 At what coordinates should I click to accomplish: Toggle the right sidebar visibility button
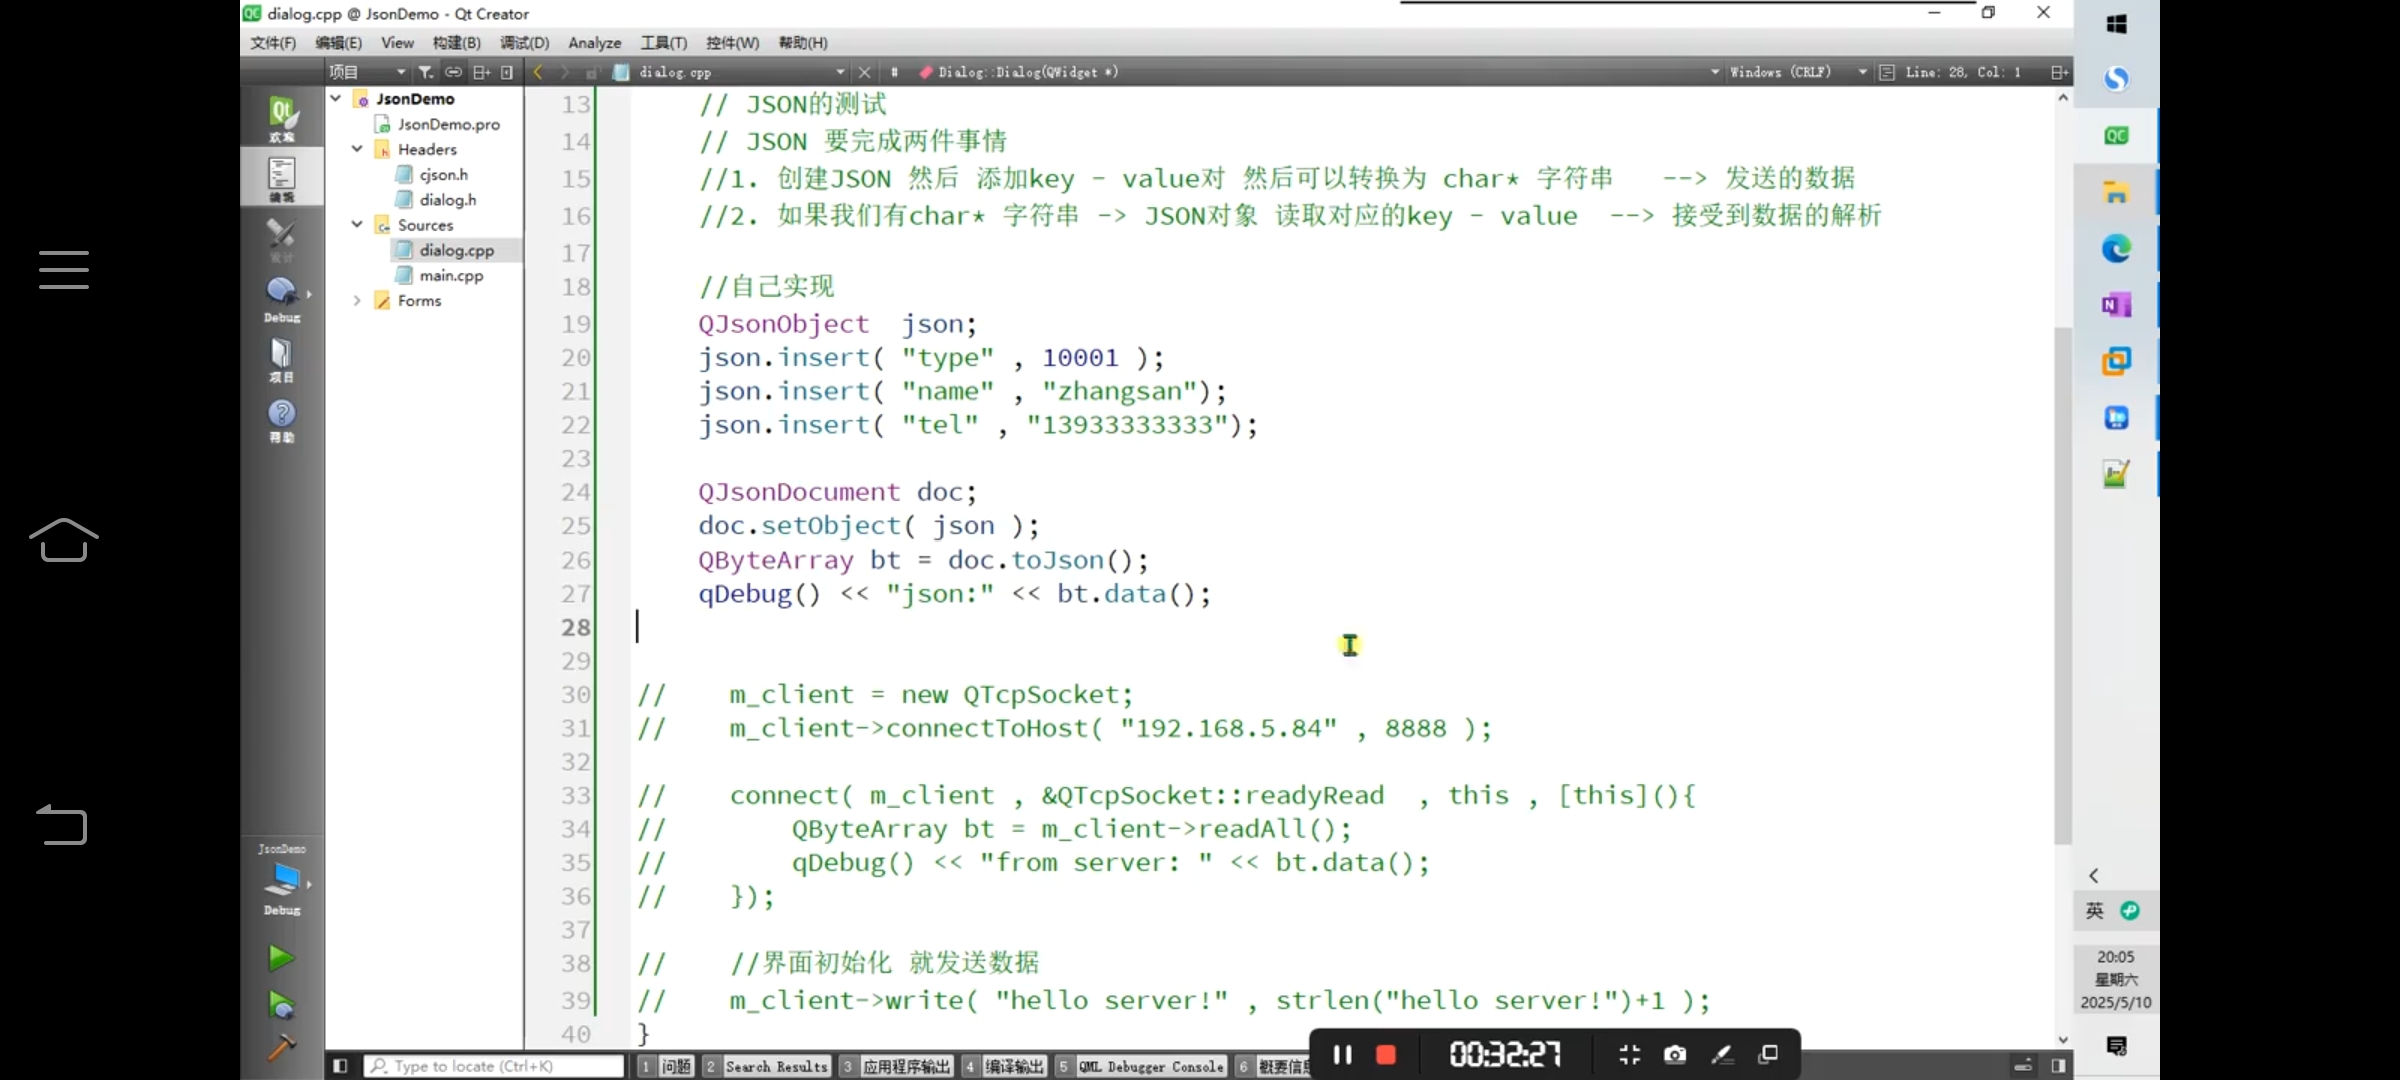coord(2059,1066)
